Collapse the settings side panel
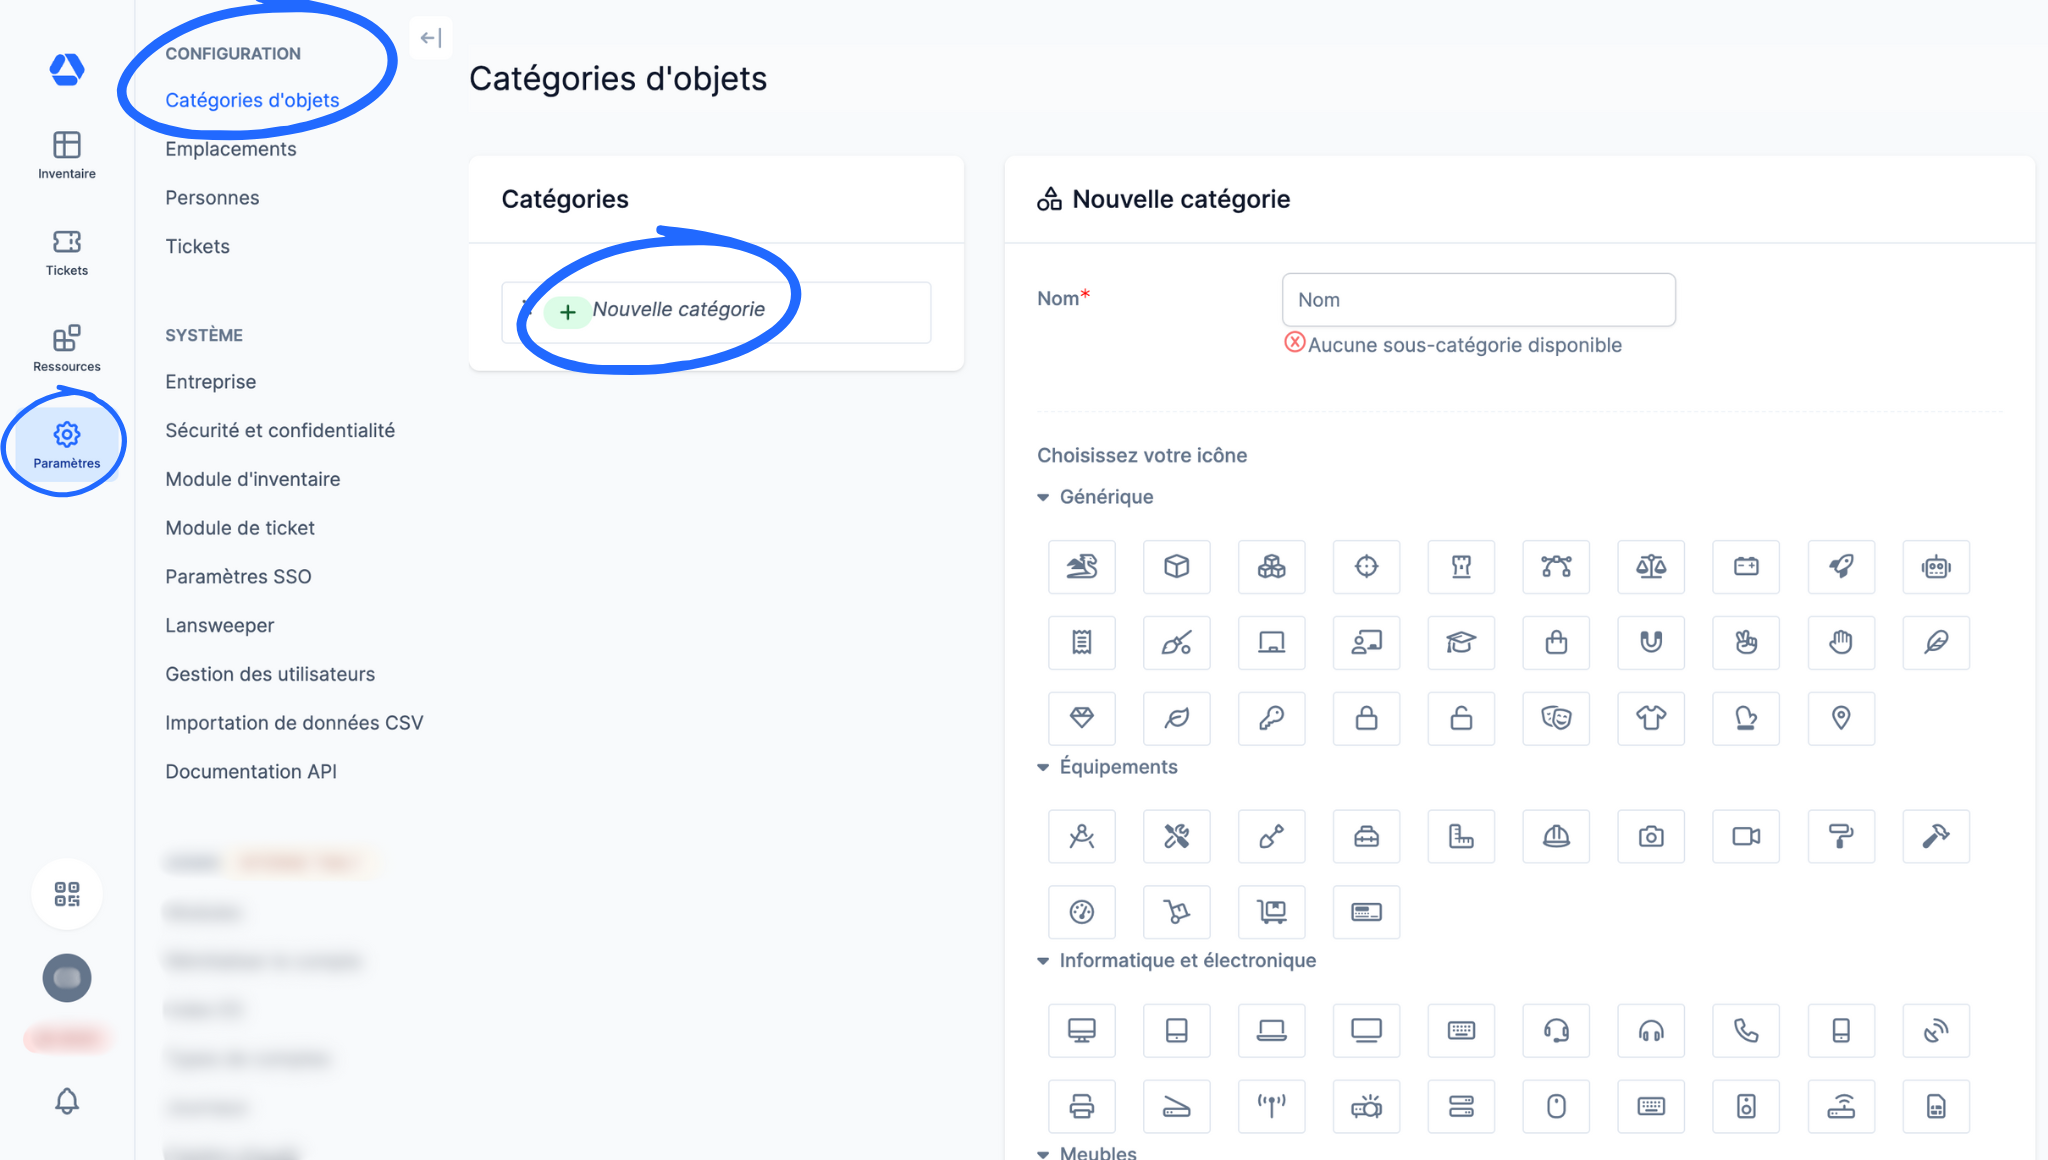 click(431, 38)
